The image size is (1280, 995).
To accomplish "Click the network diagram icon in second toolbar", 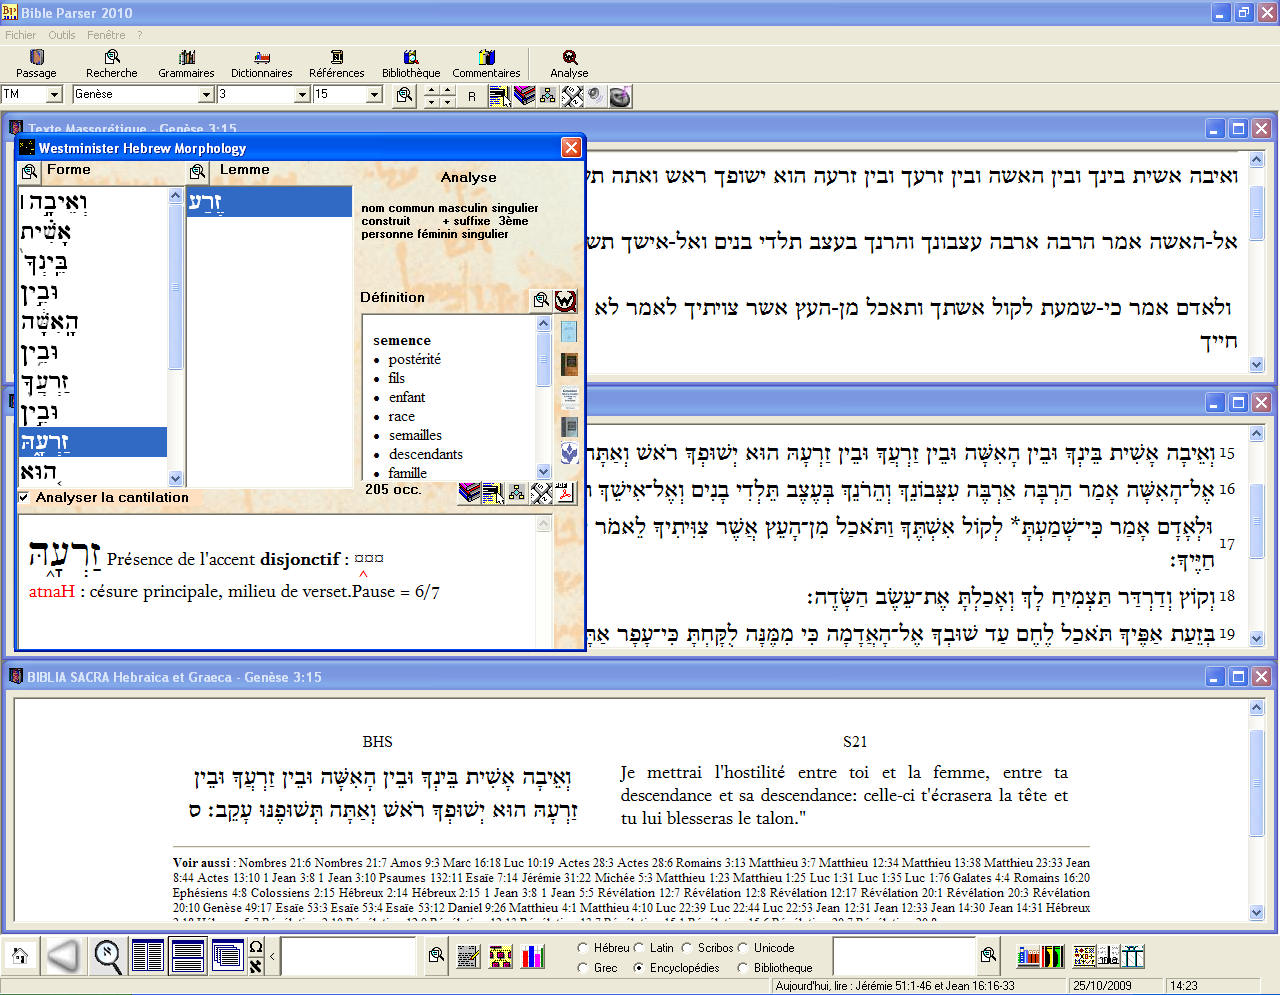I will coord(548,96).
